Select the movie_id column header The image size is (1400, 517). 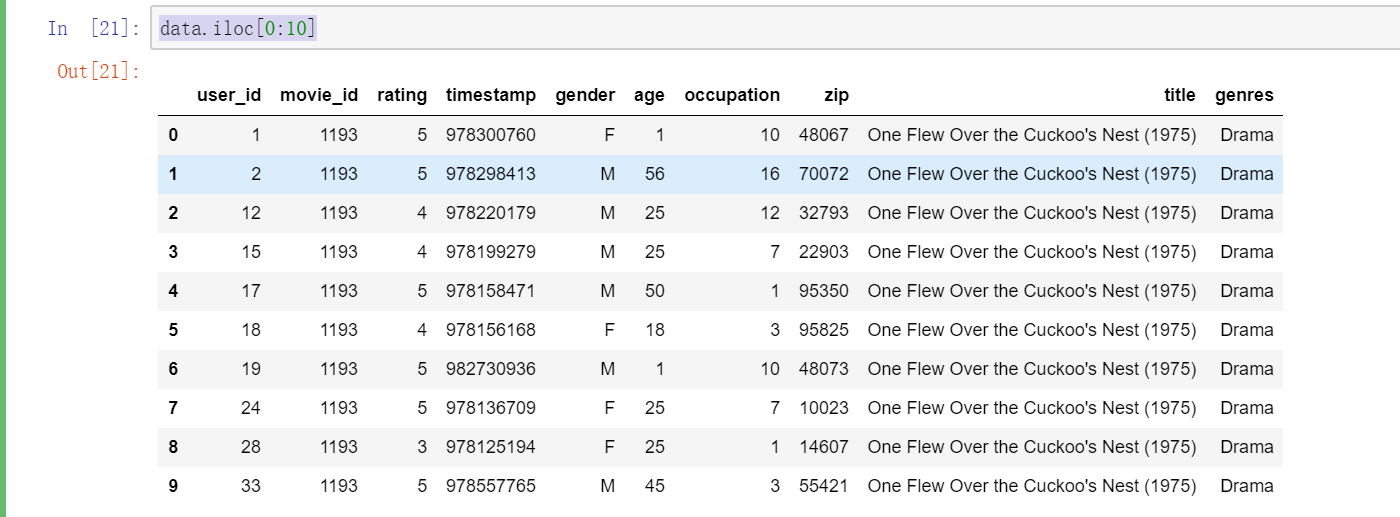click(x=319, y=95)
